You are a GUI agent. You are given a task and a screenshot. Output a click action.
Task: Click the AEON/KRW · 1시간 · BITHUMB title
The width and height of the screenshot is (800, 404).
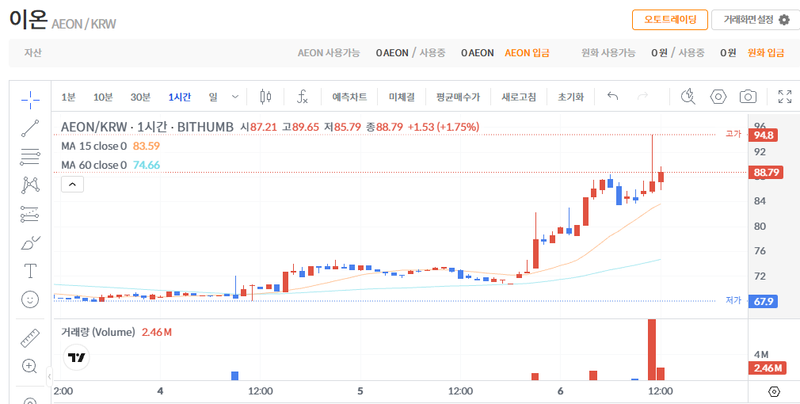click(x=147, y=127)
